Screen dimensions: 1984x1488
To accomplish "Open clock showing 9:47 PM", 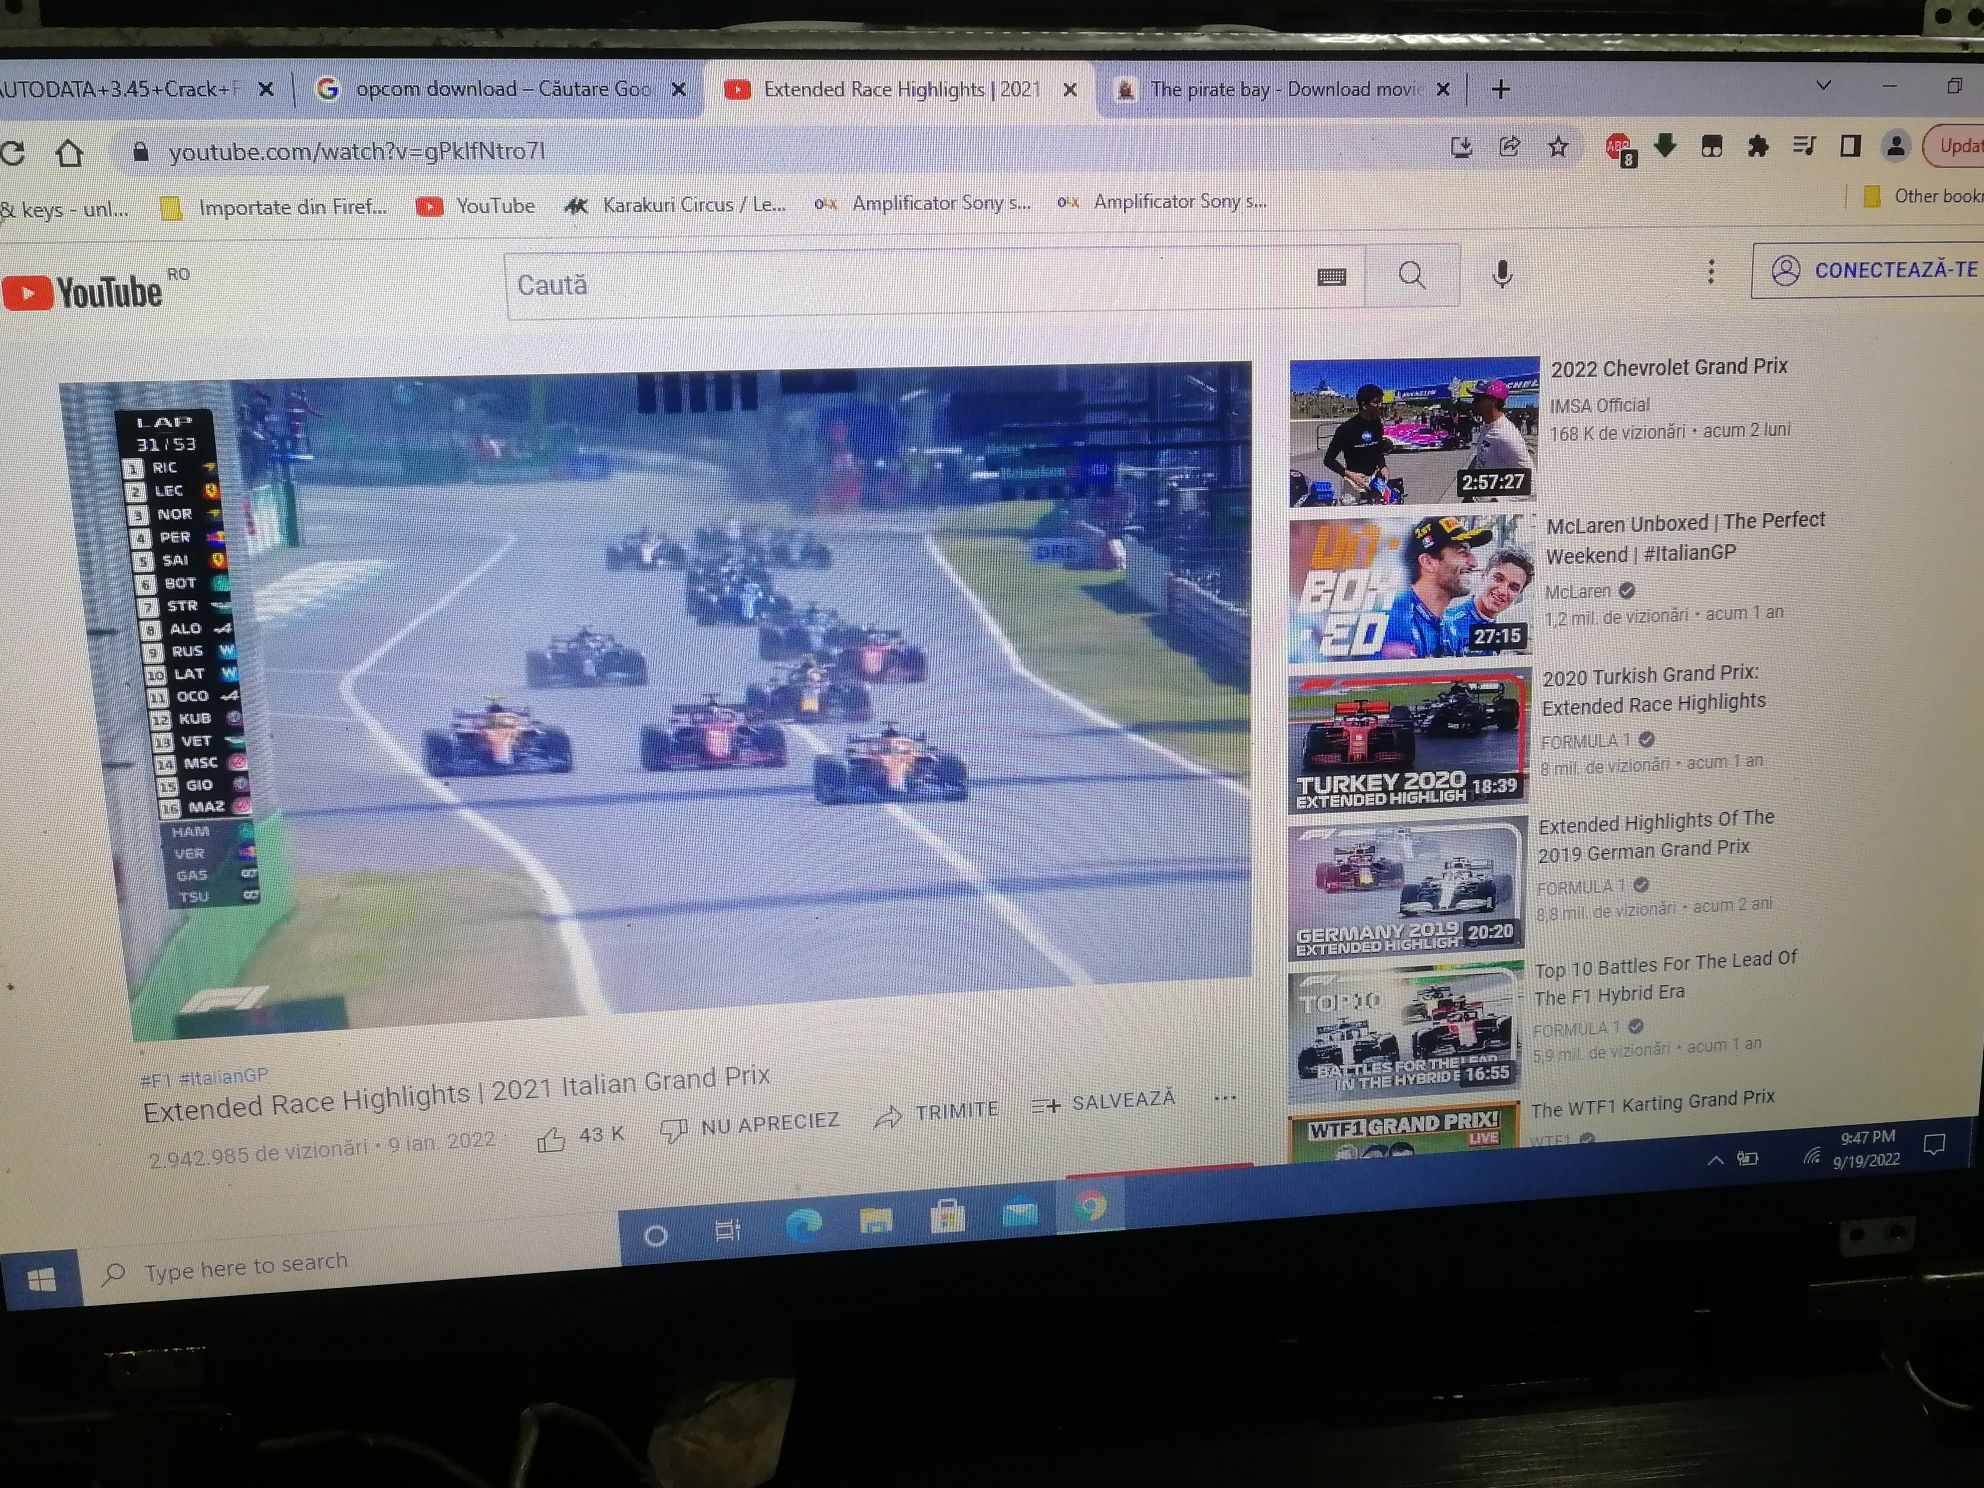I will point(1866,1149).
